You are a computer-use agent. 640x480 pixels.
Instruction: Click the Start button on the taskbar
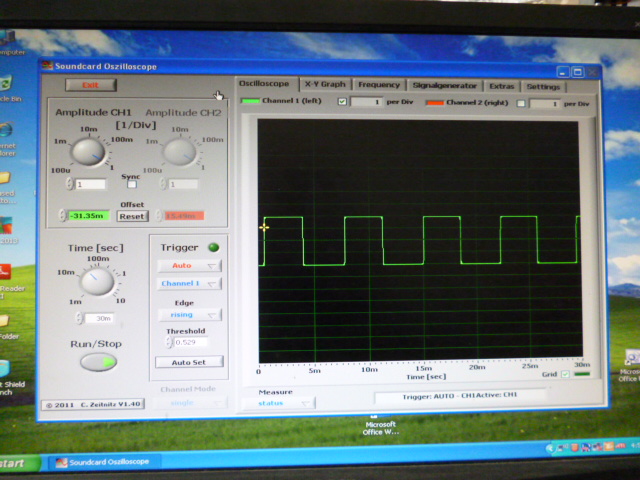point(20,463)
